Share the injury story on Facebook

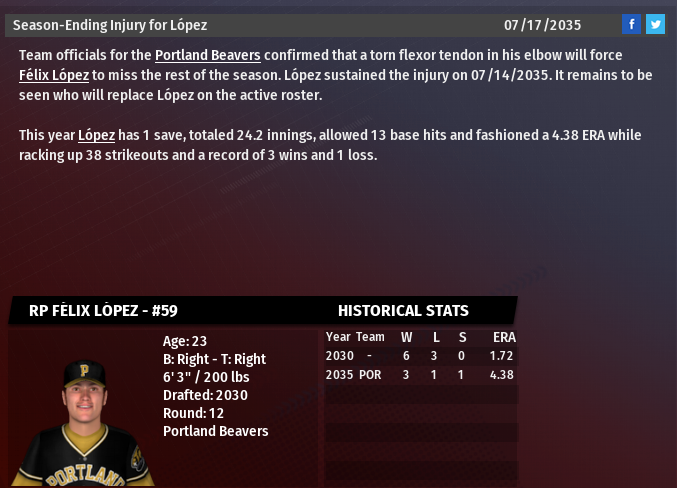[x=631, y=24]
